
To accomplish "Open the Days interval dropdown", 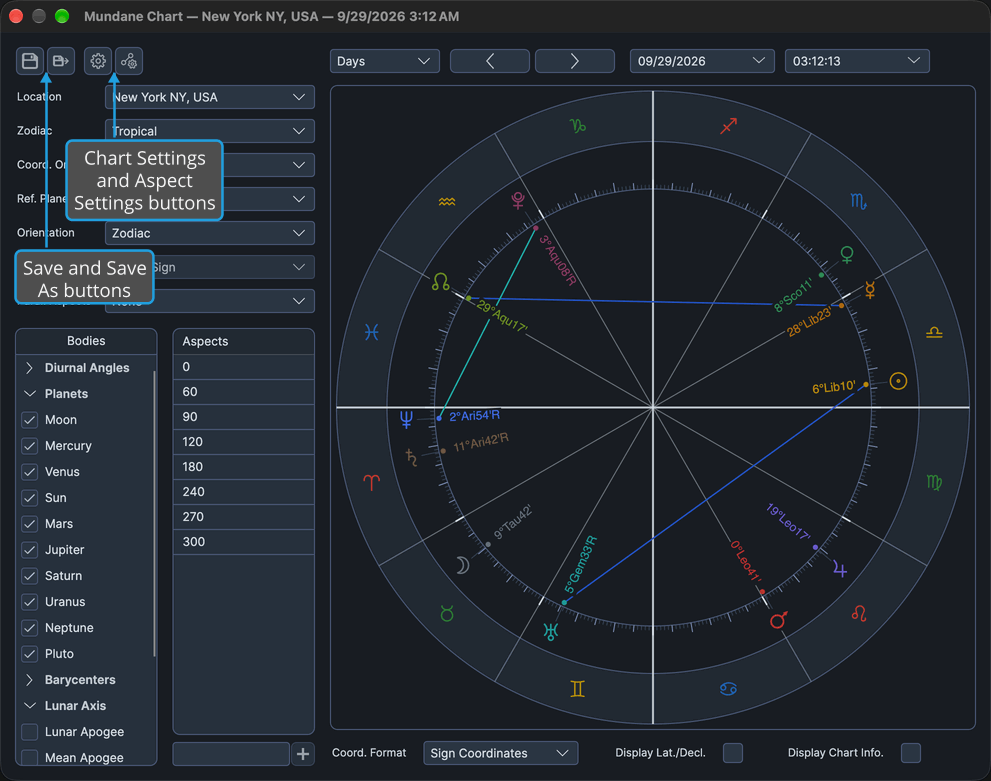I will [x=384, y=61].
